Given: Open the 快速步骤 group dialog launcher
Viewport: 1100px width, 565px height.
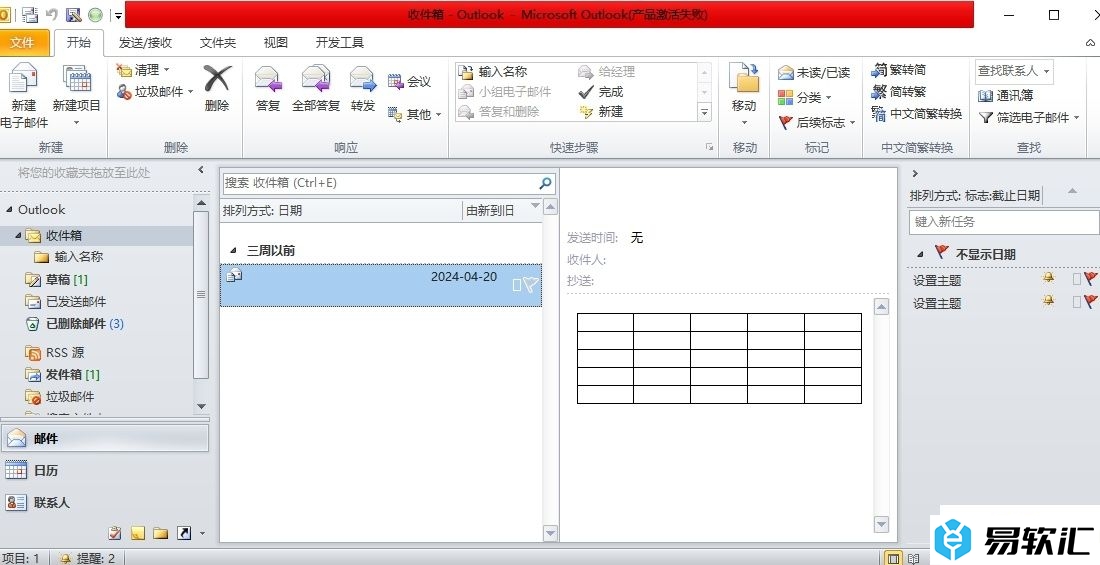Looking at the screenshot, I should pos(709,147).
